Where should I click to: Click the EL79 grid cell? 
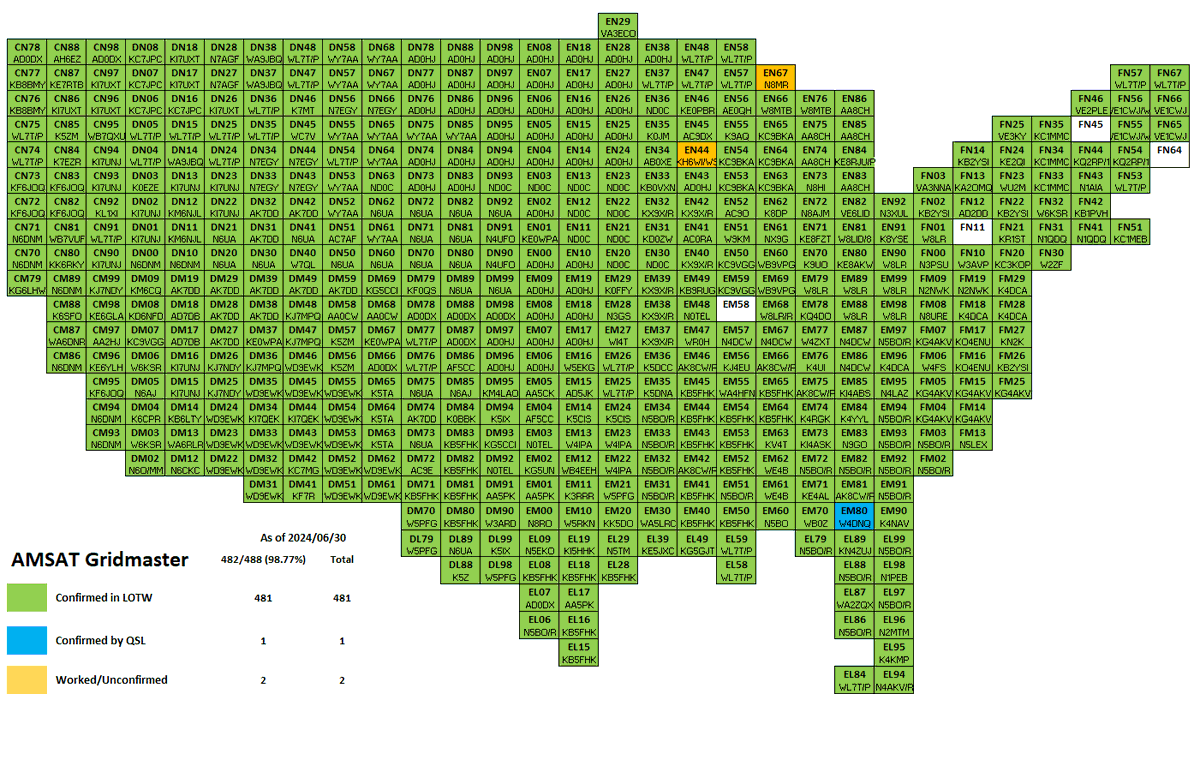[815, 542]
